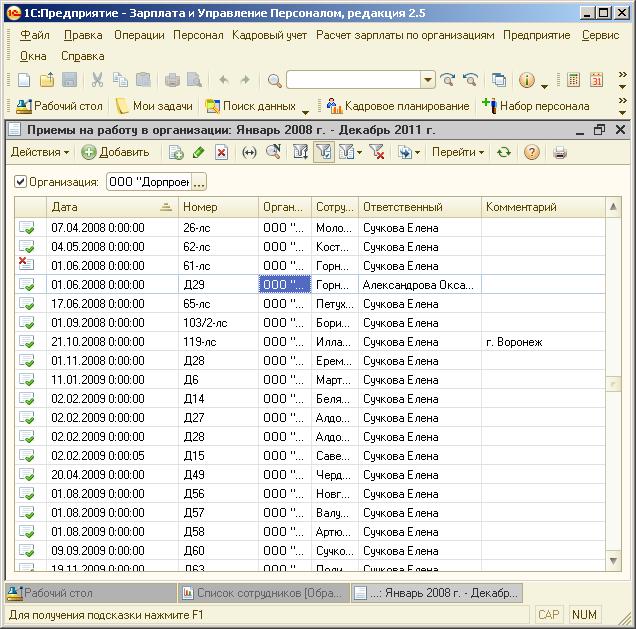Click the date interval (↔) icon
This screenshot has width=636, height=629.
click(x=249, y=152)
